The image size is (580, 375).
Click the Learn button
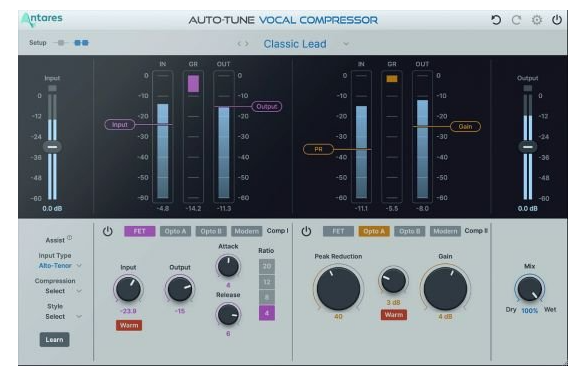pyautogui.click(x=54, y=339)
